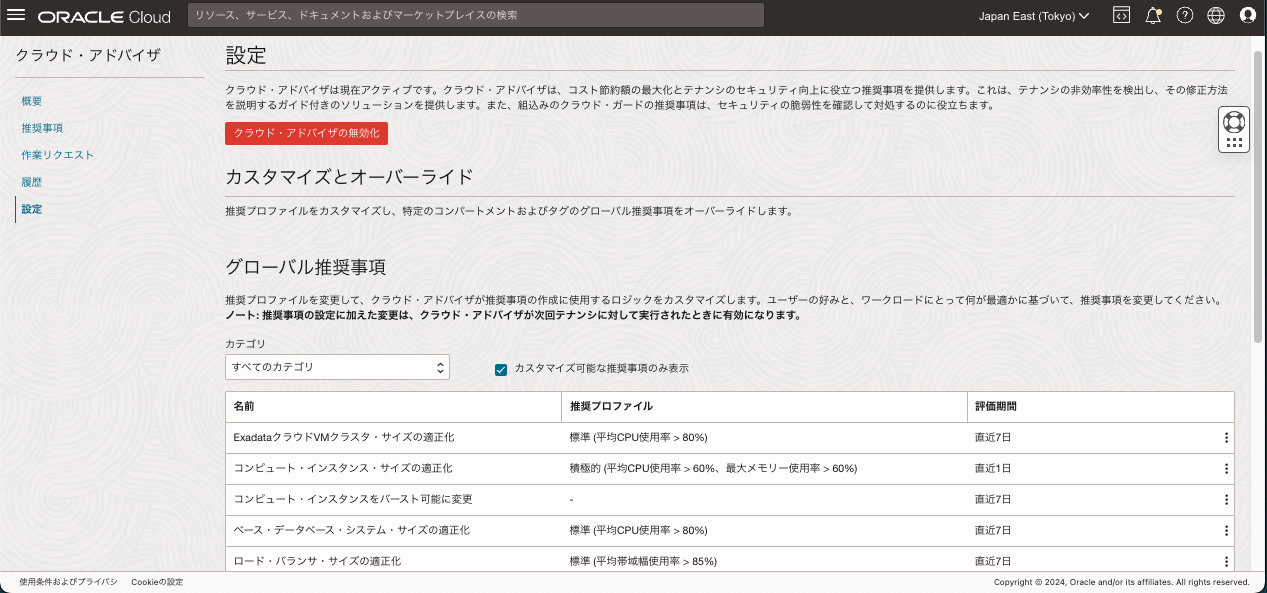Open the すべてのカテゴリ dropdown
Screen dimensions: 1267x593
click(337, 367)
